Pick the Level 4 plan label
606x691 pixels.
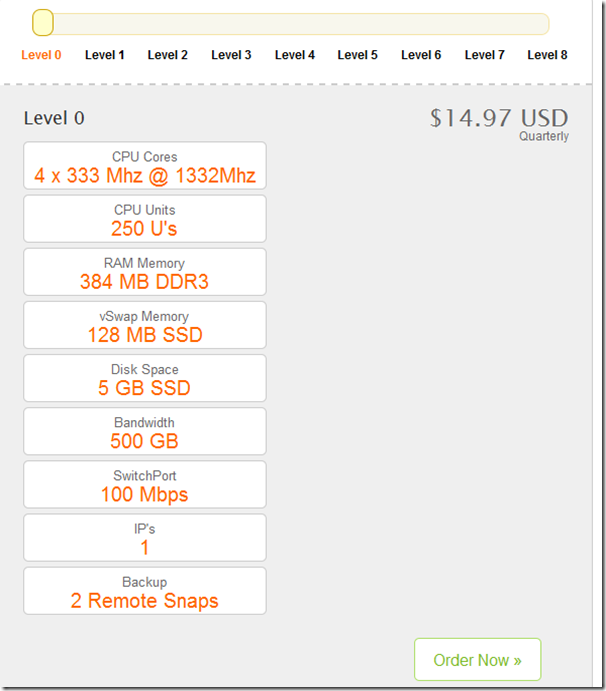pyautogui.click(x=294, y=55)
